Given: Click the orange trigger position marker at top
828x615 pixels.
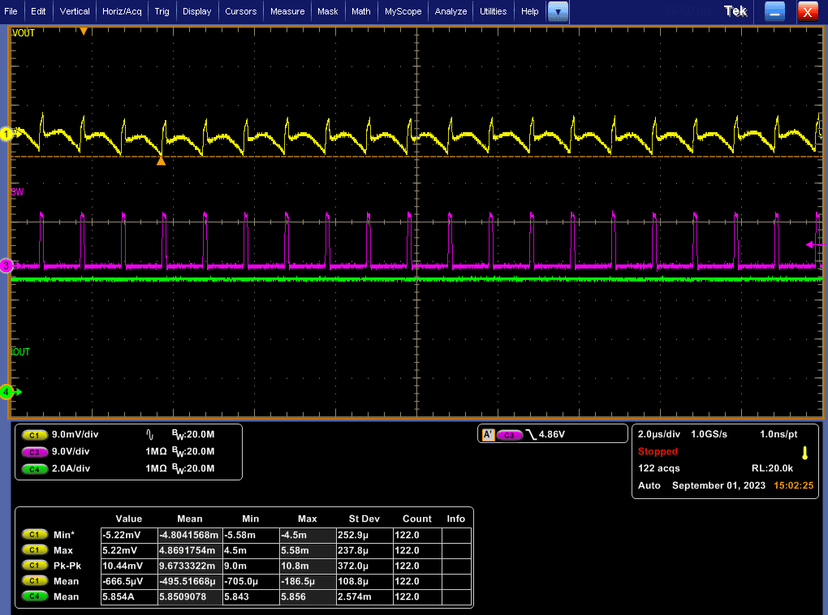Looking at the screenshot, I should [x=84, y=31].
